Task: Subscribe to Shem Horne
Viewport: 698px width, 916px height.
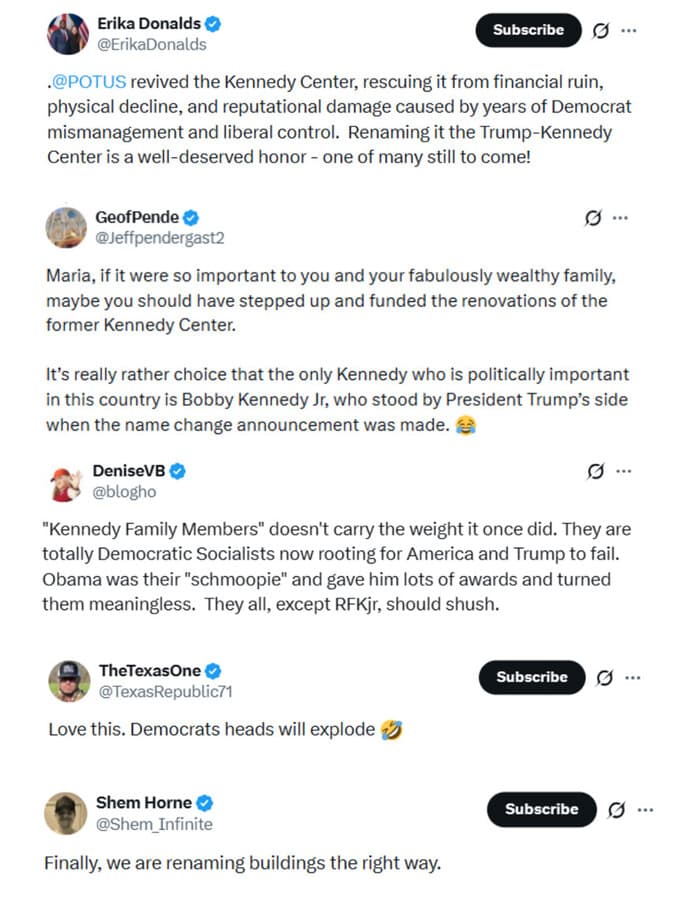Action: [x=540, y=810]
